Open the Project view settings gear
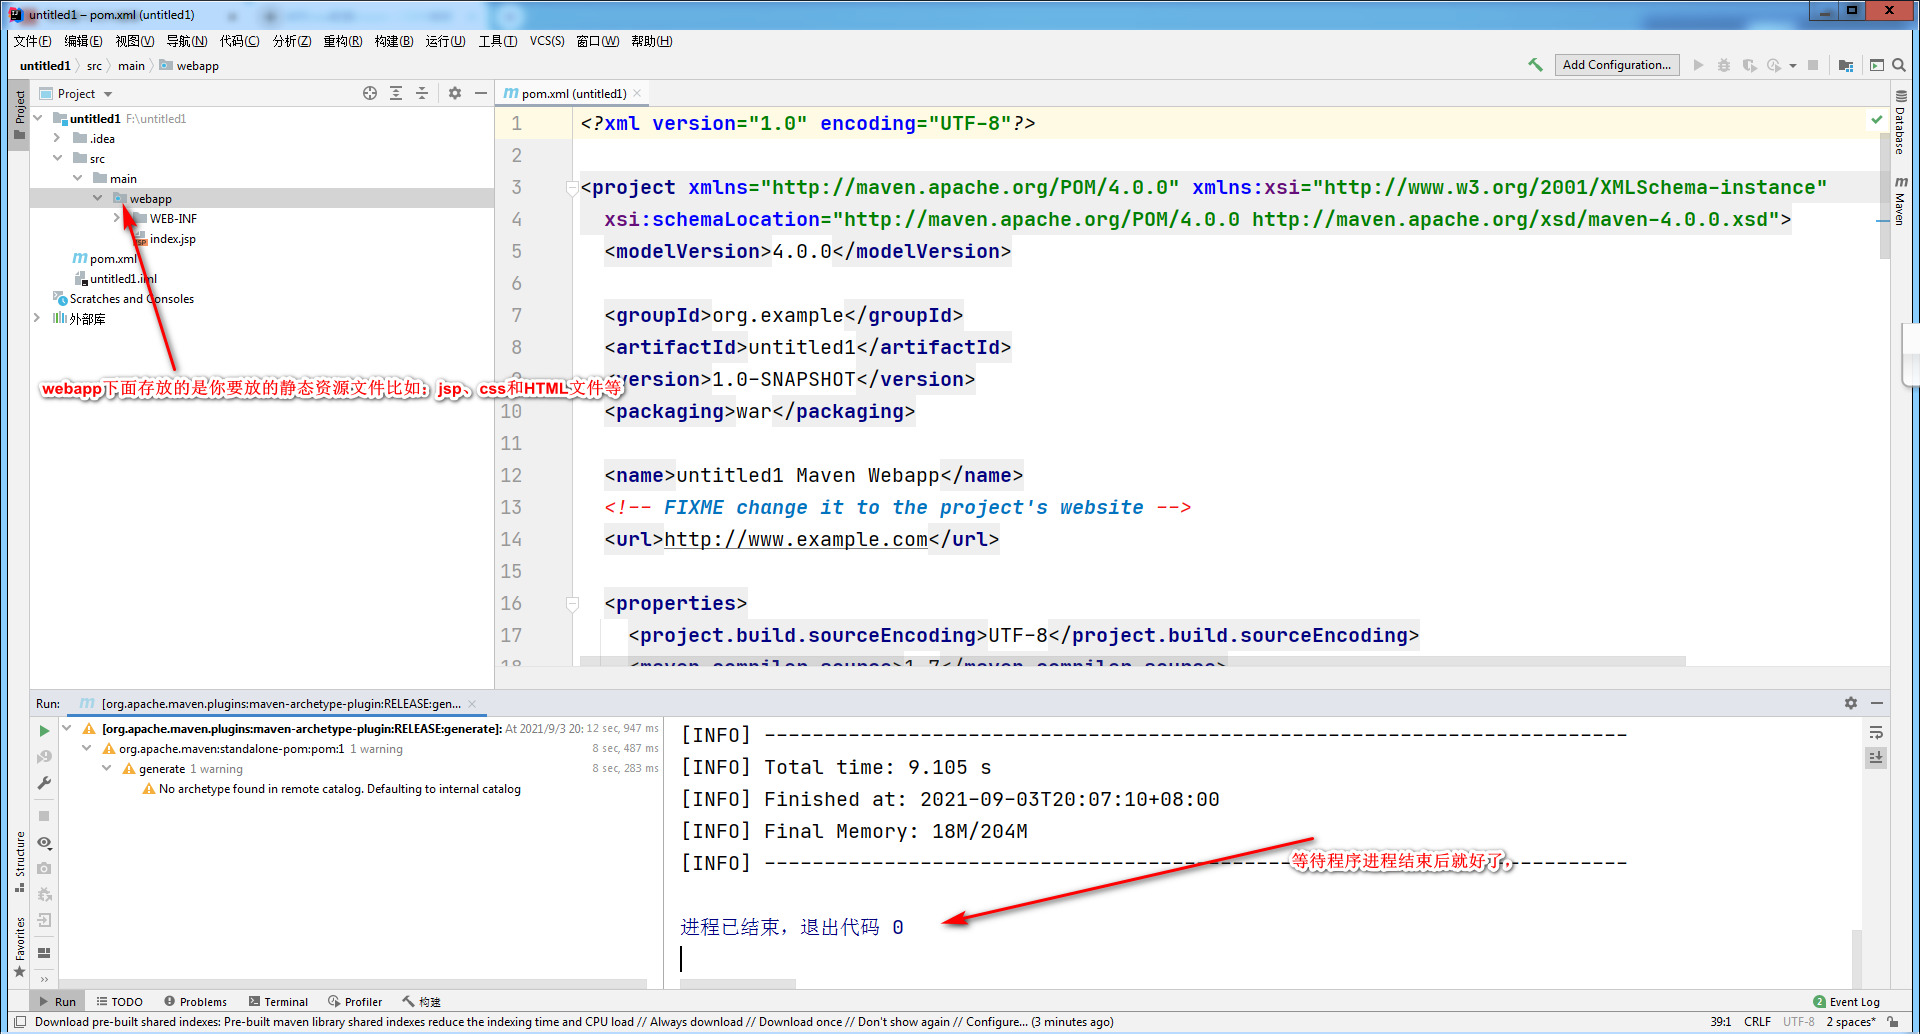This screenshot has width=1920, height=1034. click(x=455, y=92)
